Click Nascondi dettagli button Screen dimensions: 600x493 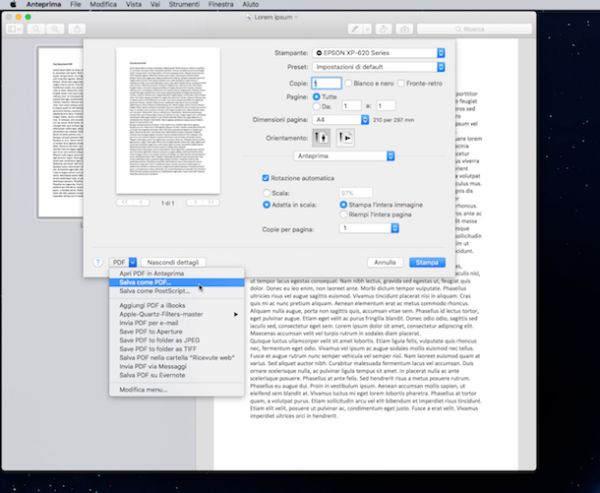tap(173, 262)
